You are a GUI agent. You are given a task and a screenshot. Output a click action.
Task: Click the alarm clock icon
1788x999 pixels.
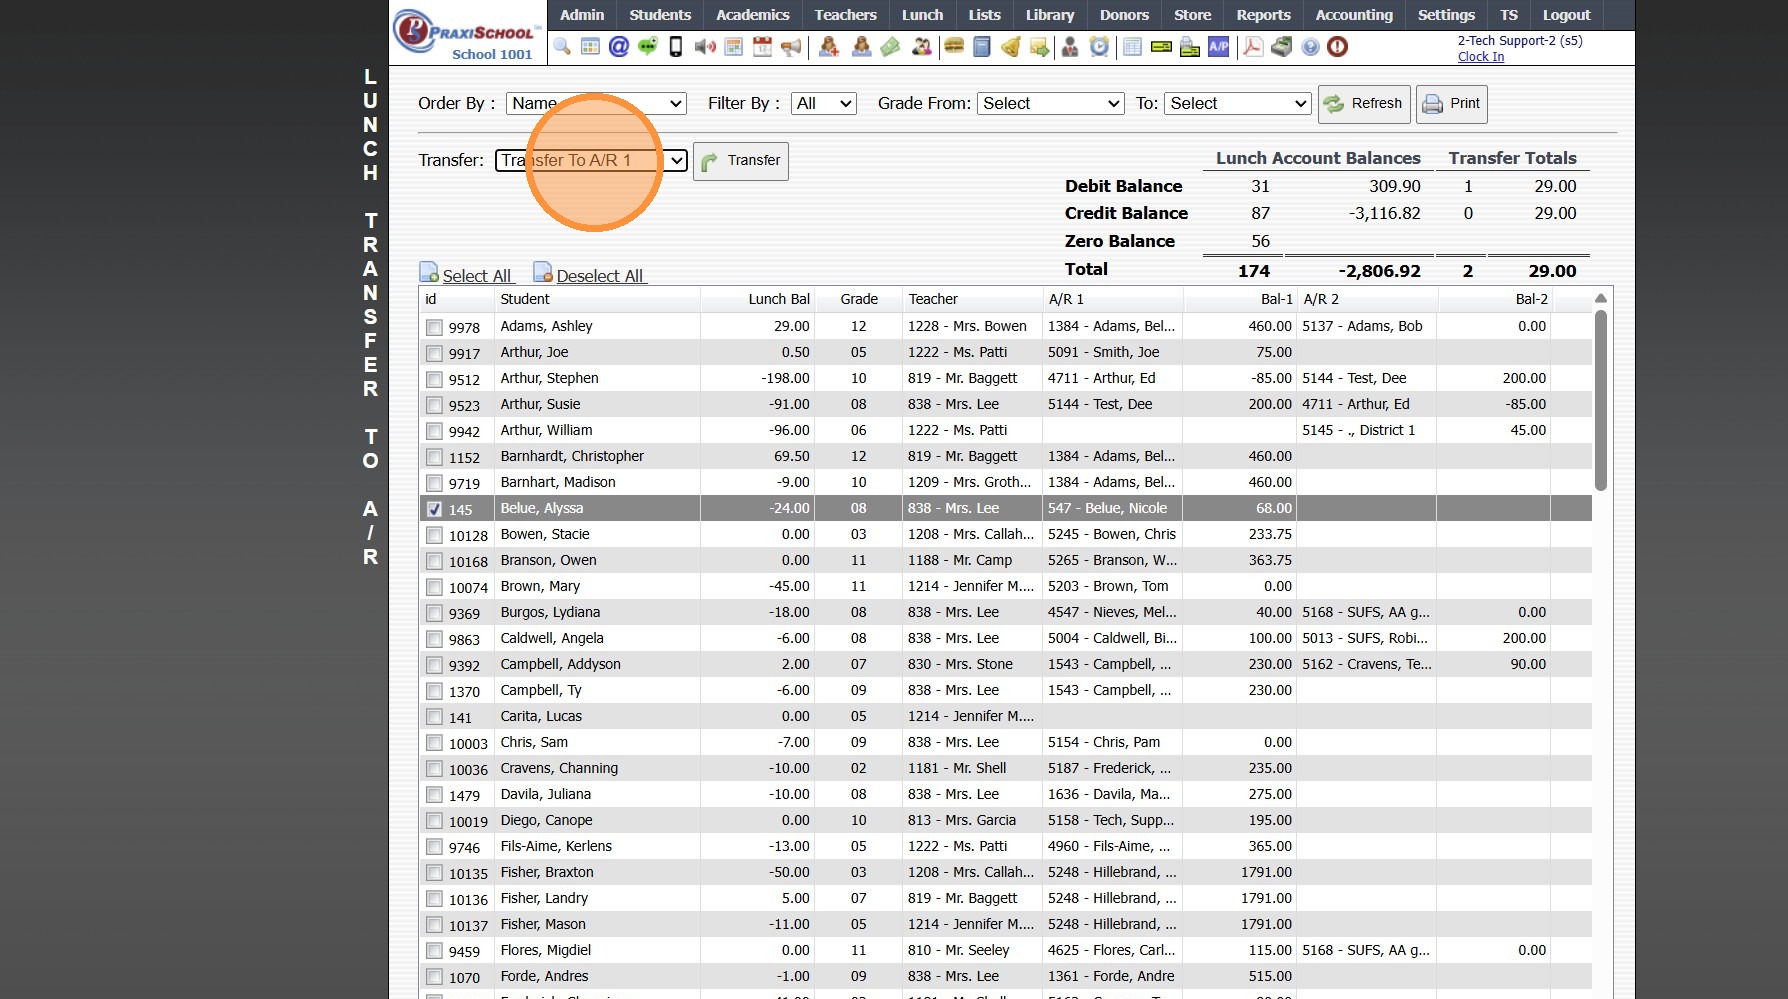pyautogui.click(x=1099, y=47)
